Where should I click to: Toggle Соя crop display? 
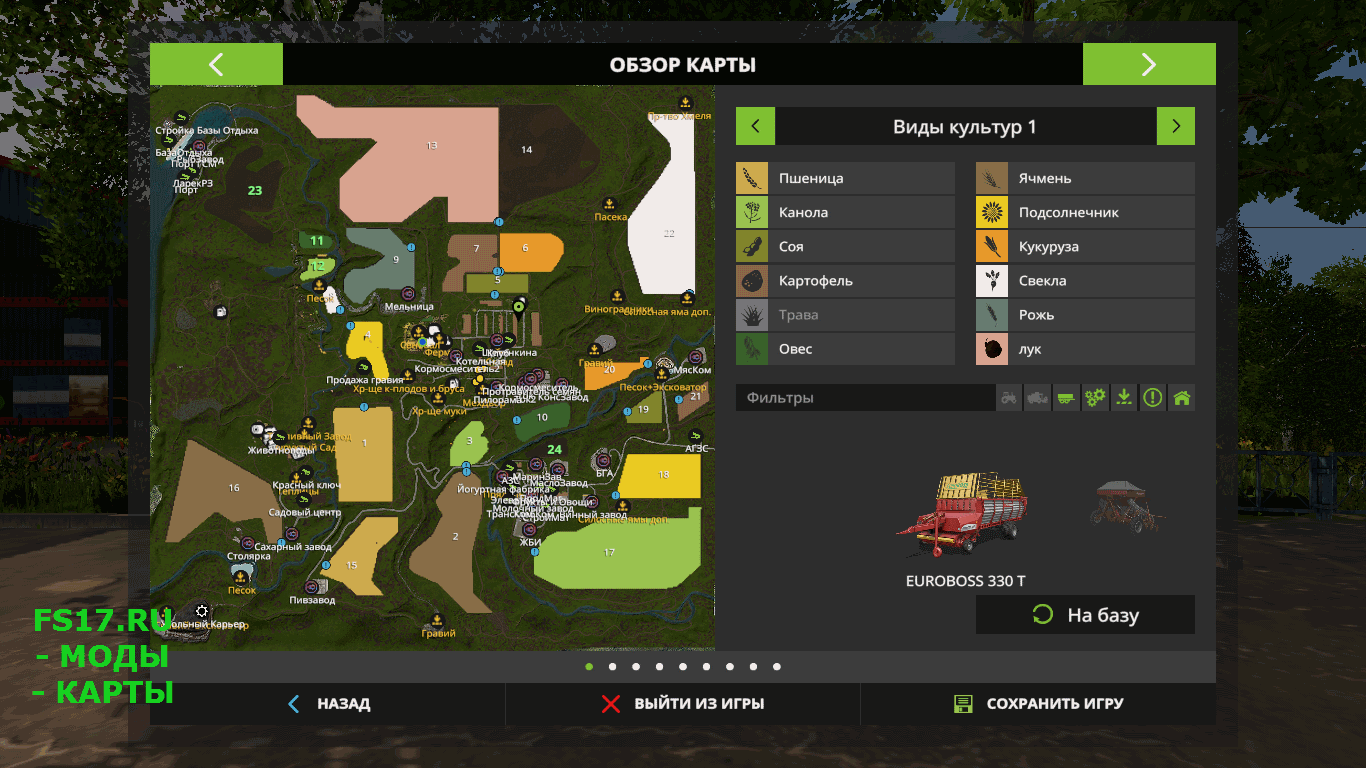(x=846, y=246)
